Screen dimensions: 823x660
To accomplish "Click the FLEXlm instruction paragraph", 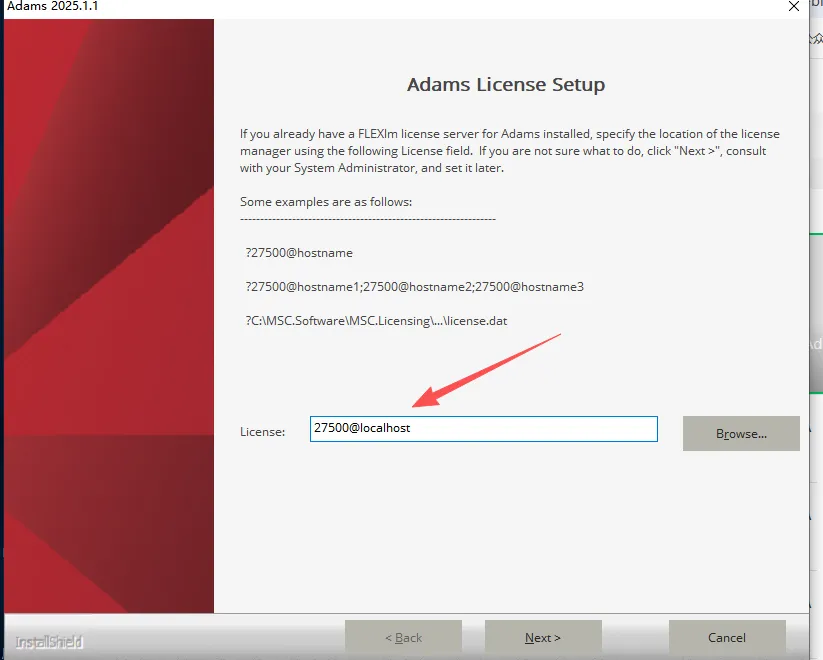I will [x=510, y=151].
